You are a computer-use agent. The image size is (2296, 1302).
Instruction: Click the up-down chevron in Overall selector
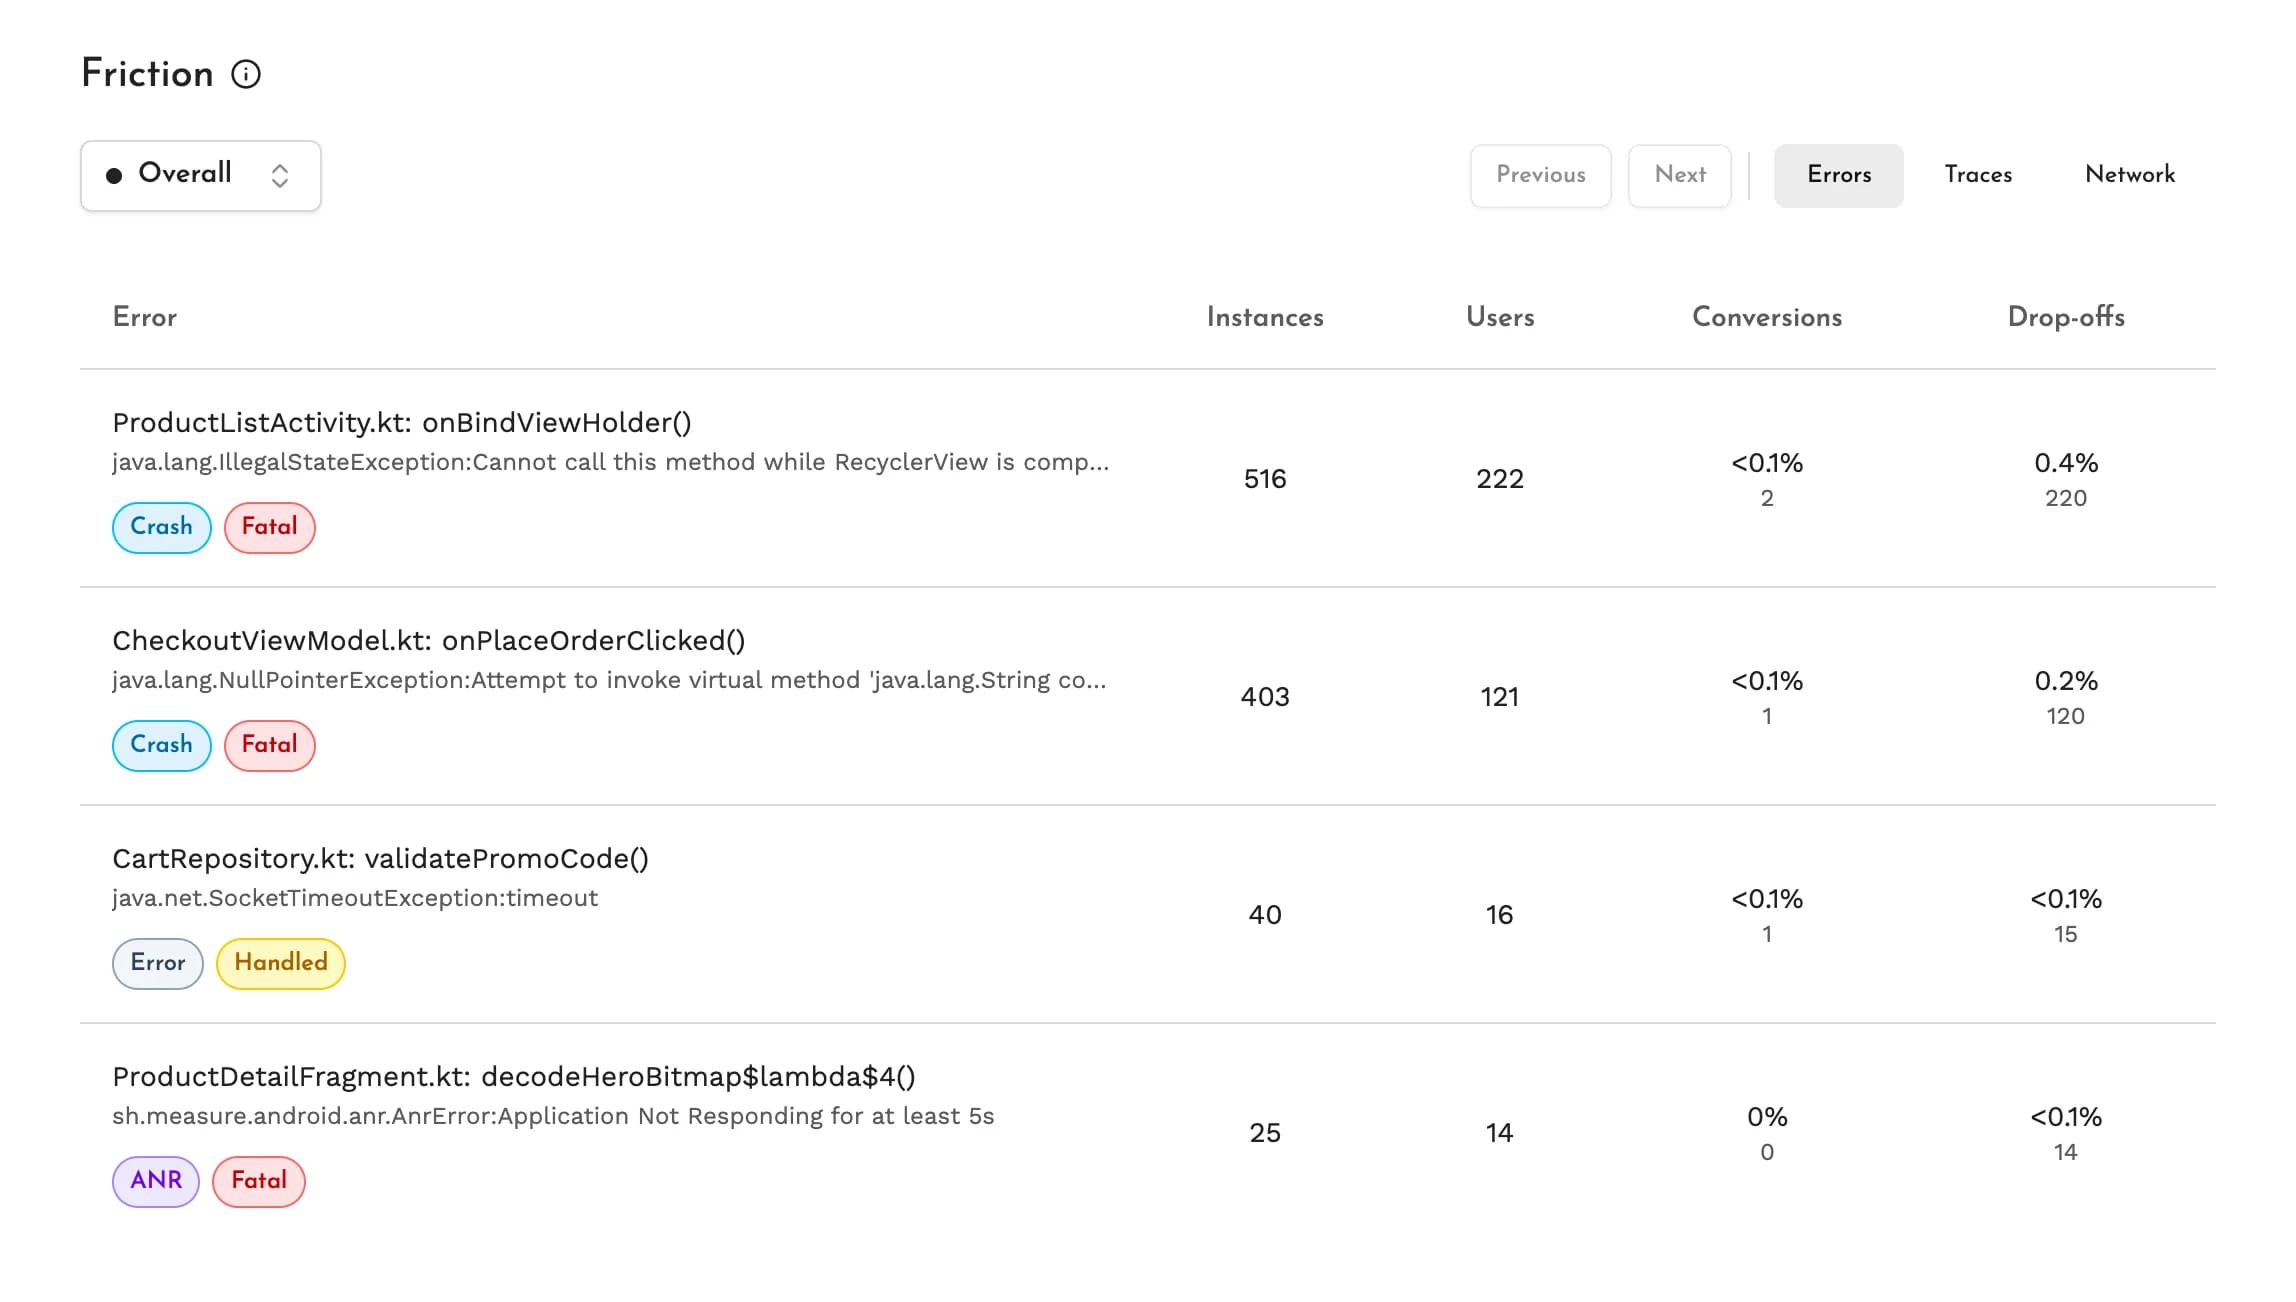[280, 176]
